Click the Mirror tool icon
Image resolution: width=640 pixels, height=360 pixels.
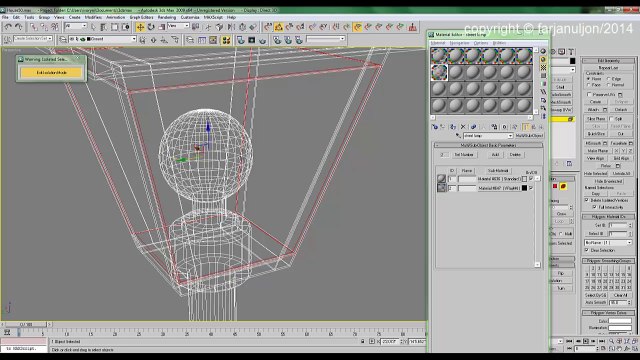[x=231, y=27]
